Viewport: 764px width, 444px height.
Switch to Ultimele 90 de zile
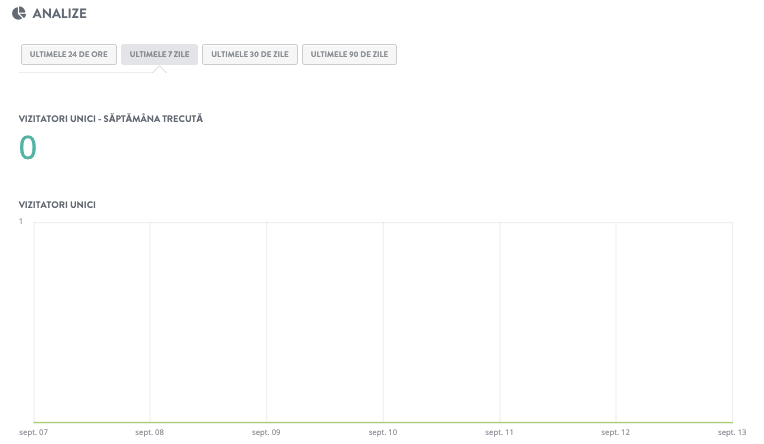[349, 54]
